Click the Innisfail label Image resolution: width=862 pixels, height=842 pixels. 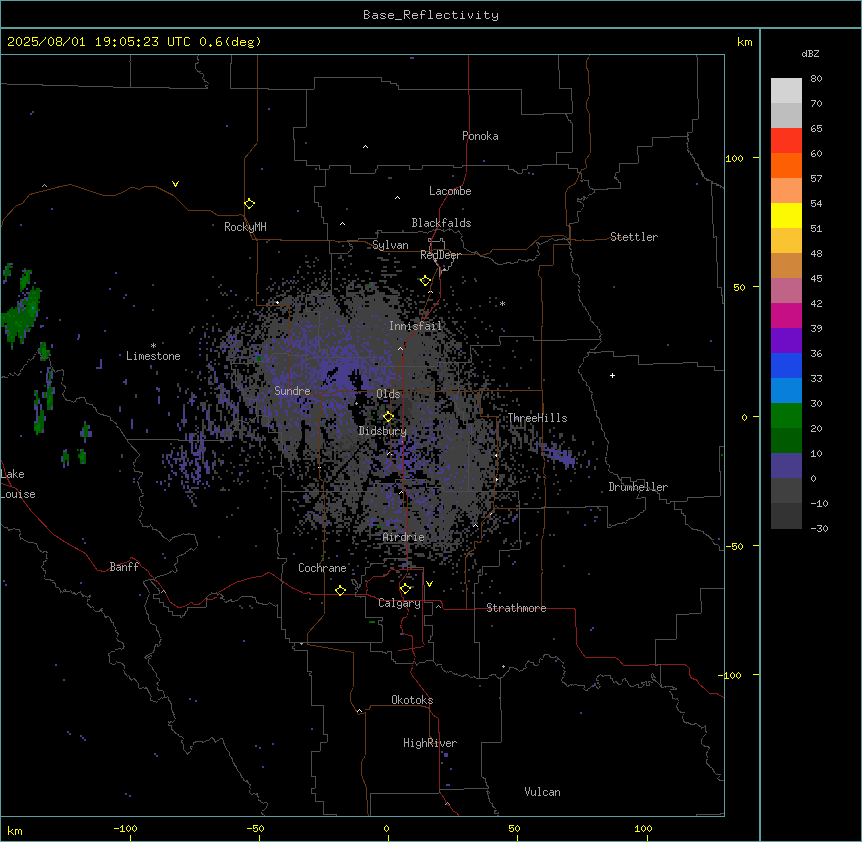[x=416, y=326]
